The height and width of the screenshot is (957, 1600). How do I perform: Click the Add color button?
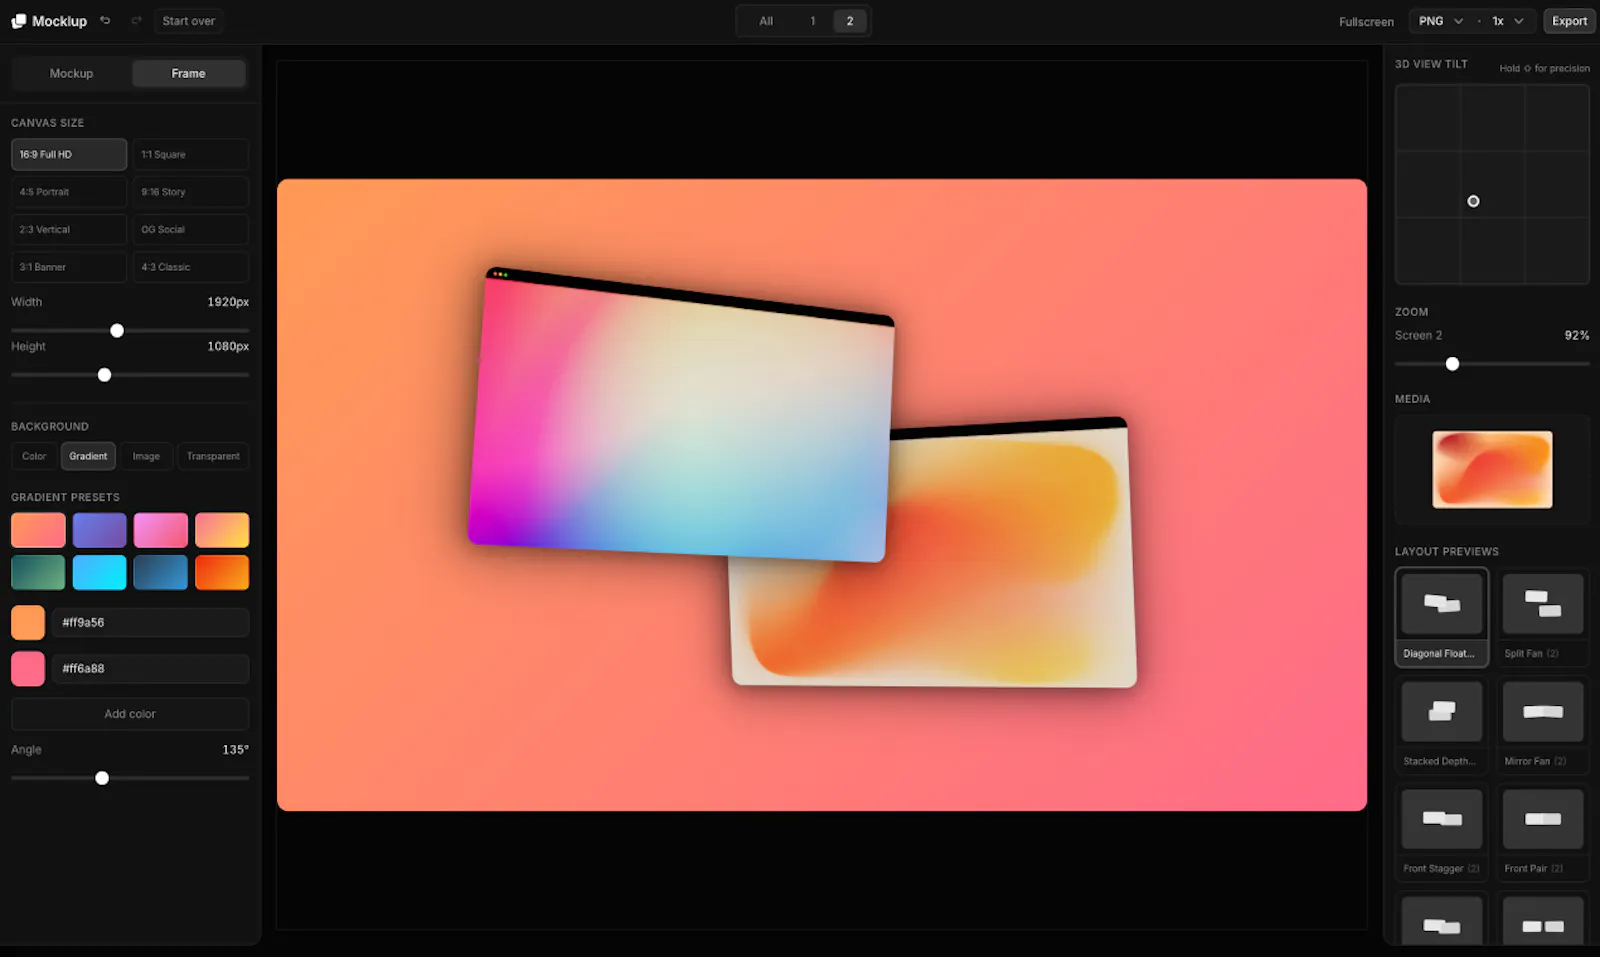click(130, 714)
